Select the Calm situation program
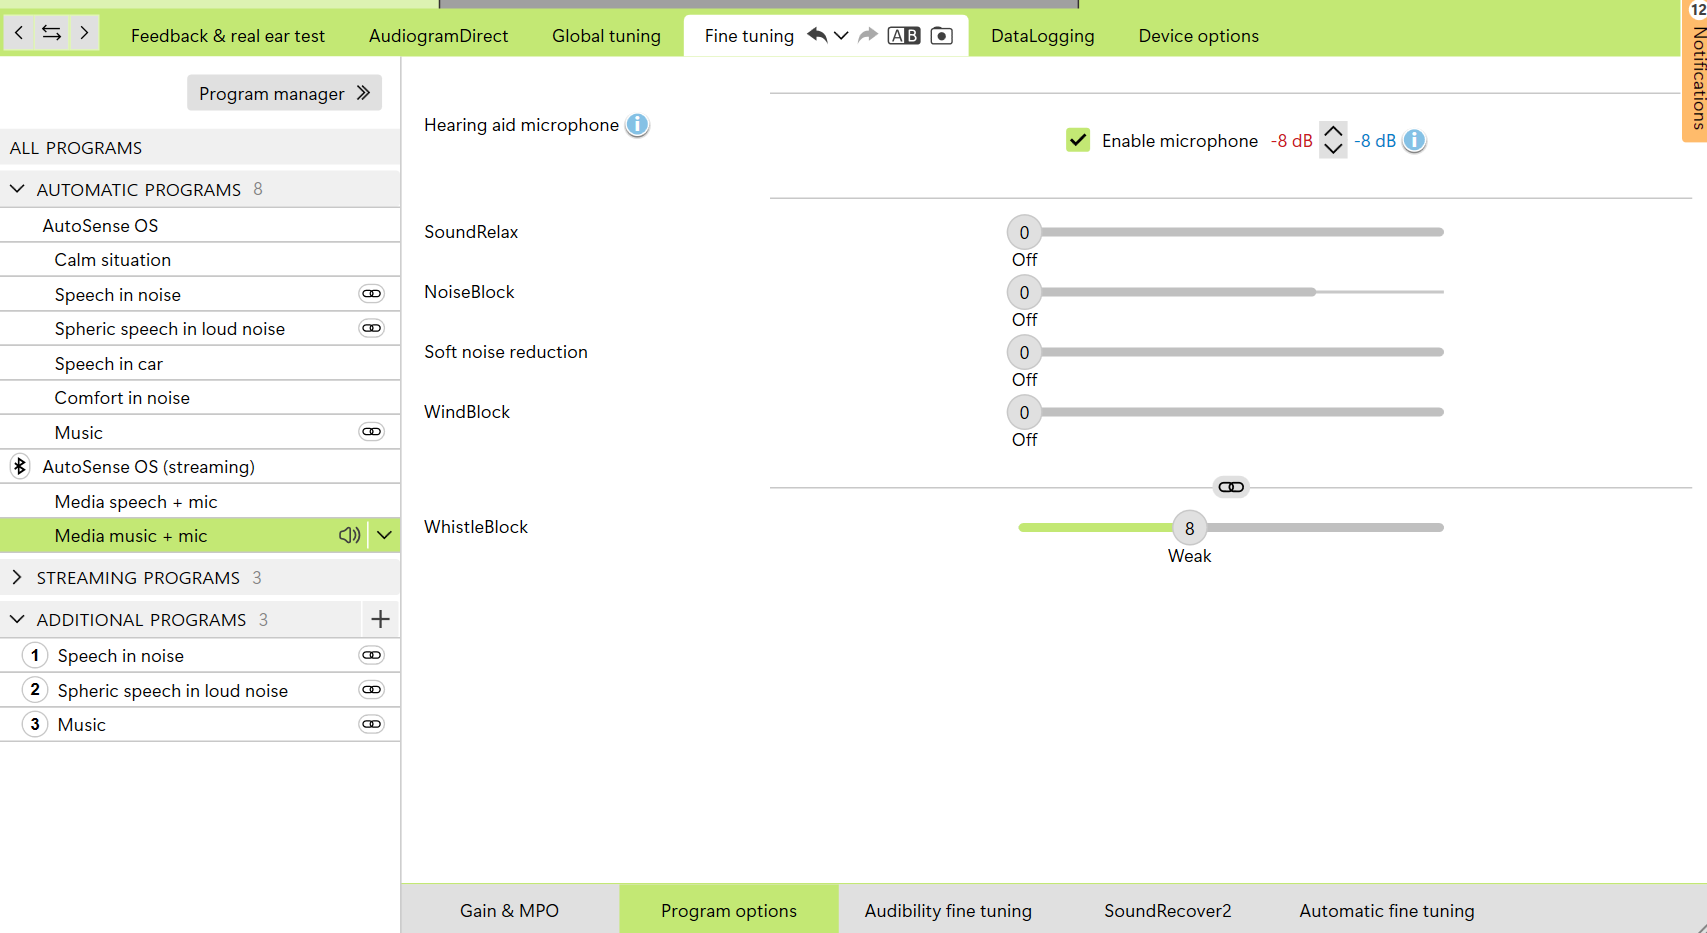The width and height of the screenshot is (1707, 933). coord(200,259)
